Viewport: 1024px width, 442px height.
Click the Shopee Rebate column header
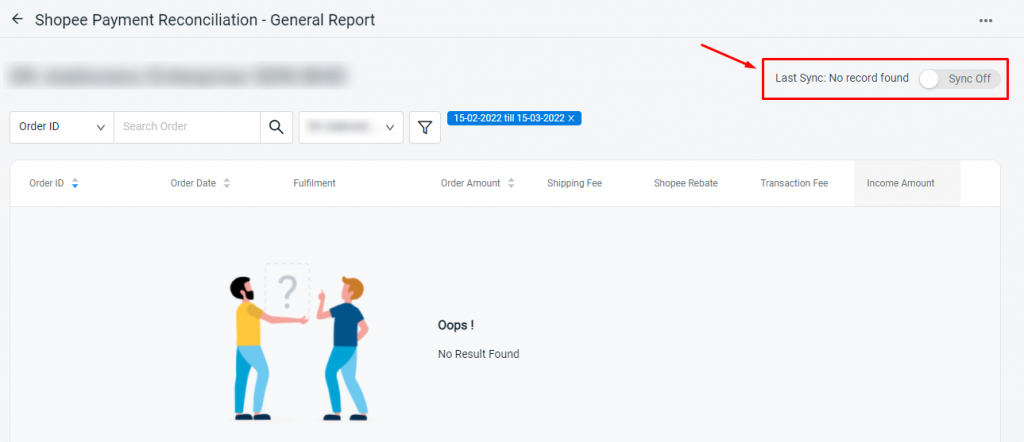686,183
